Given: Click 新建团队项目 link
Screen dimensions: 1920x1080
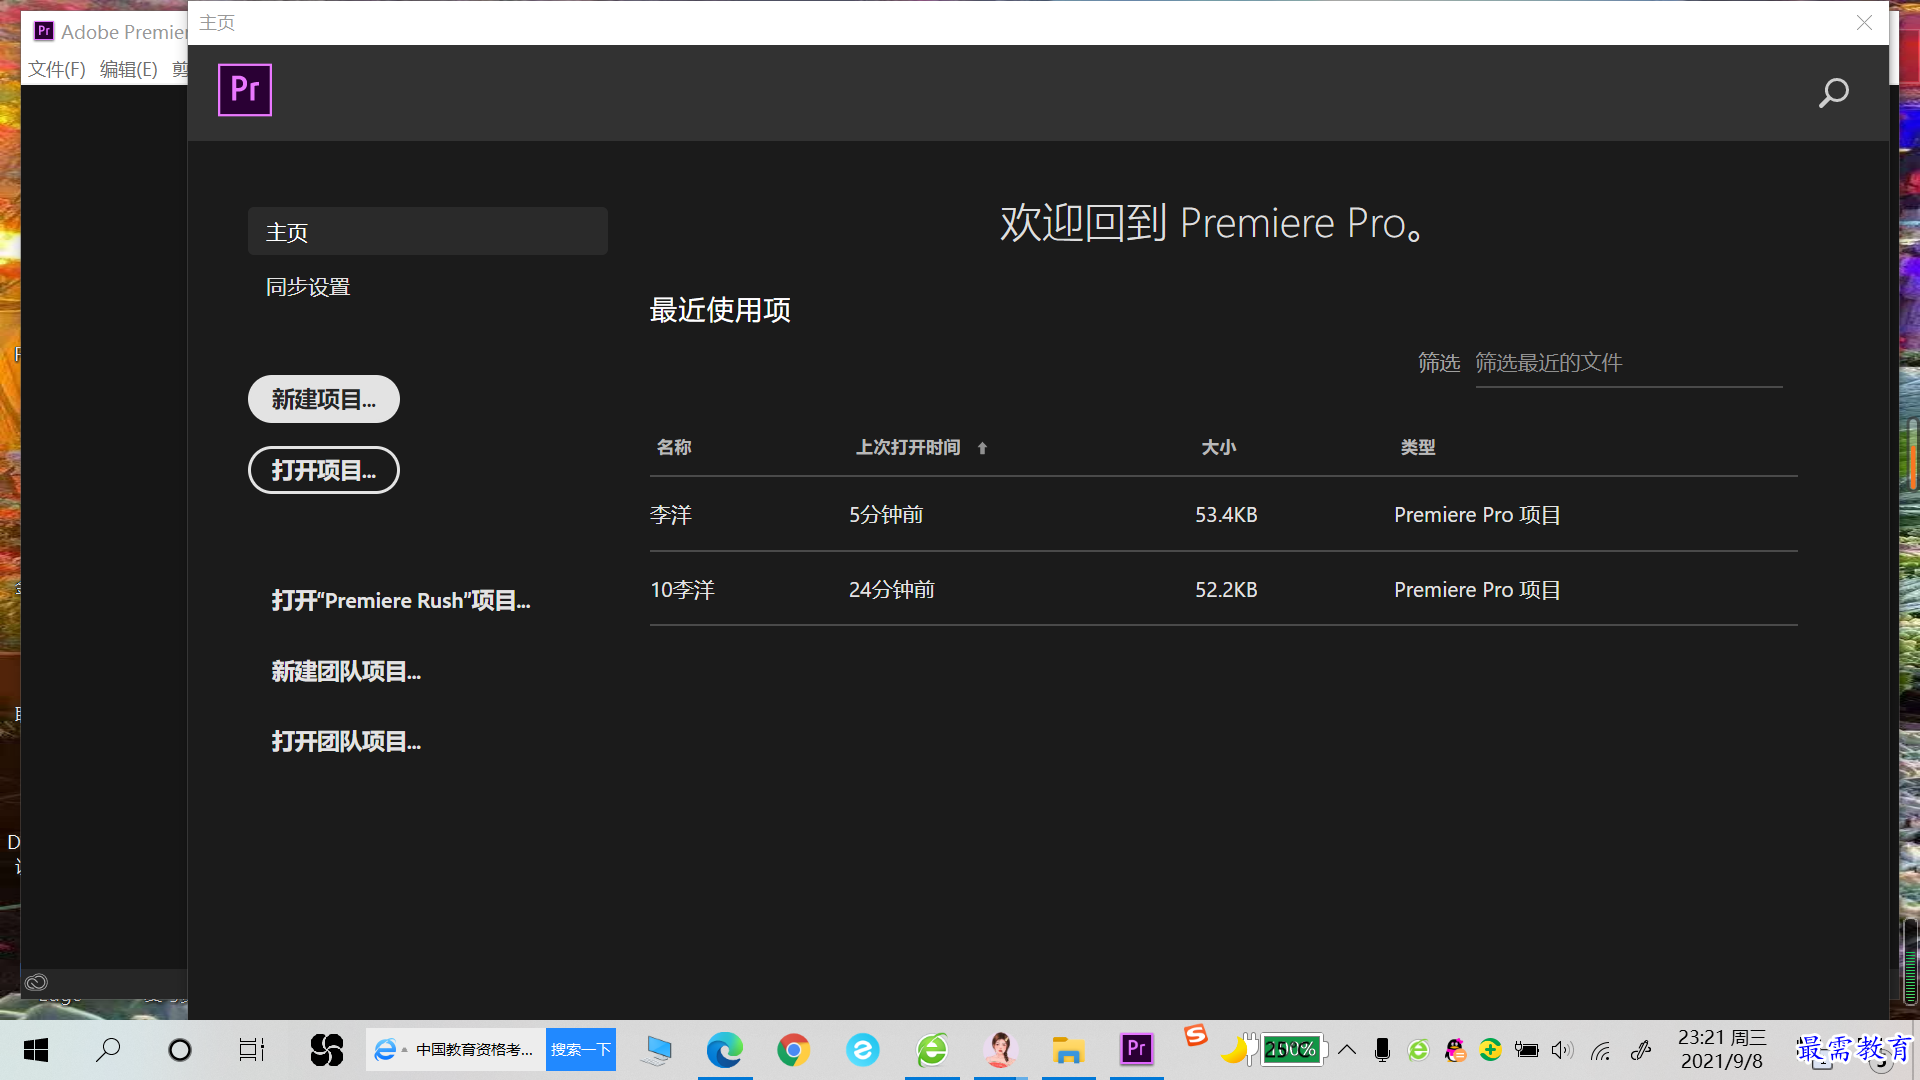Looking at the screenshot, I should (x=346, y=671).
